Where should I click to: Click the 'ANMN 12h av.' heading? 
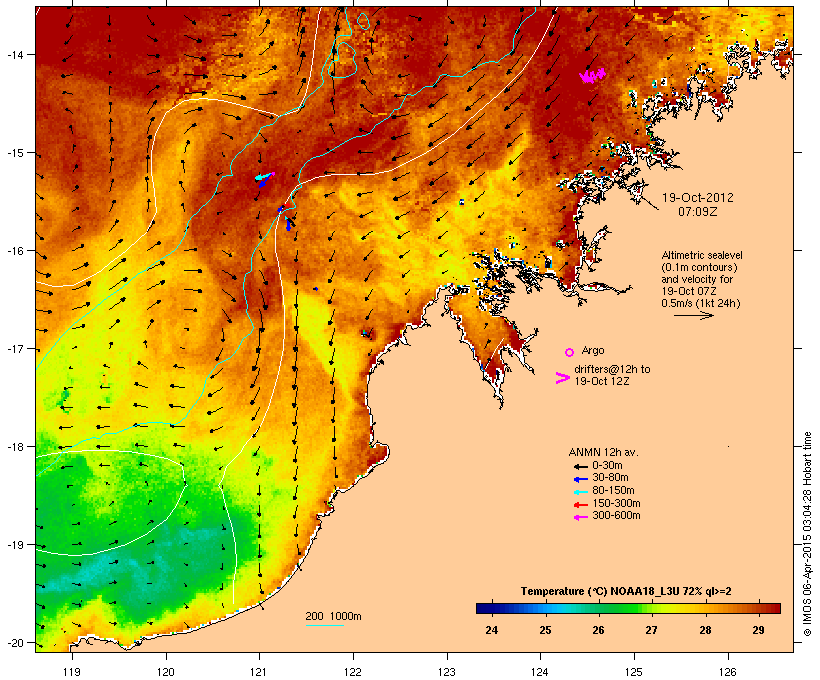603,452
